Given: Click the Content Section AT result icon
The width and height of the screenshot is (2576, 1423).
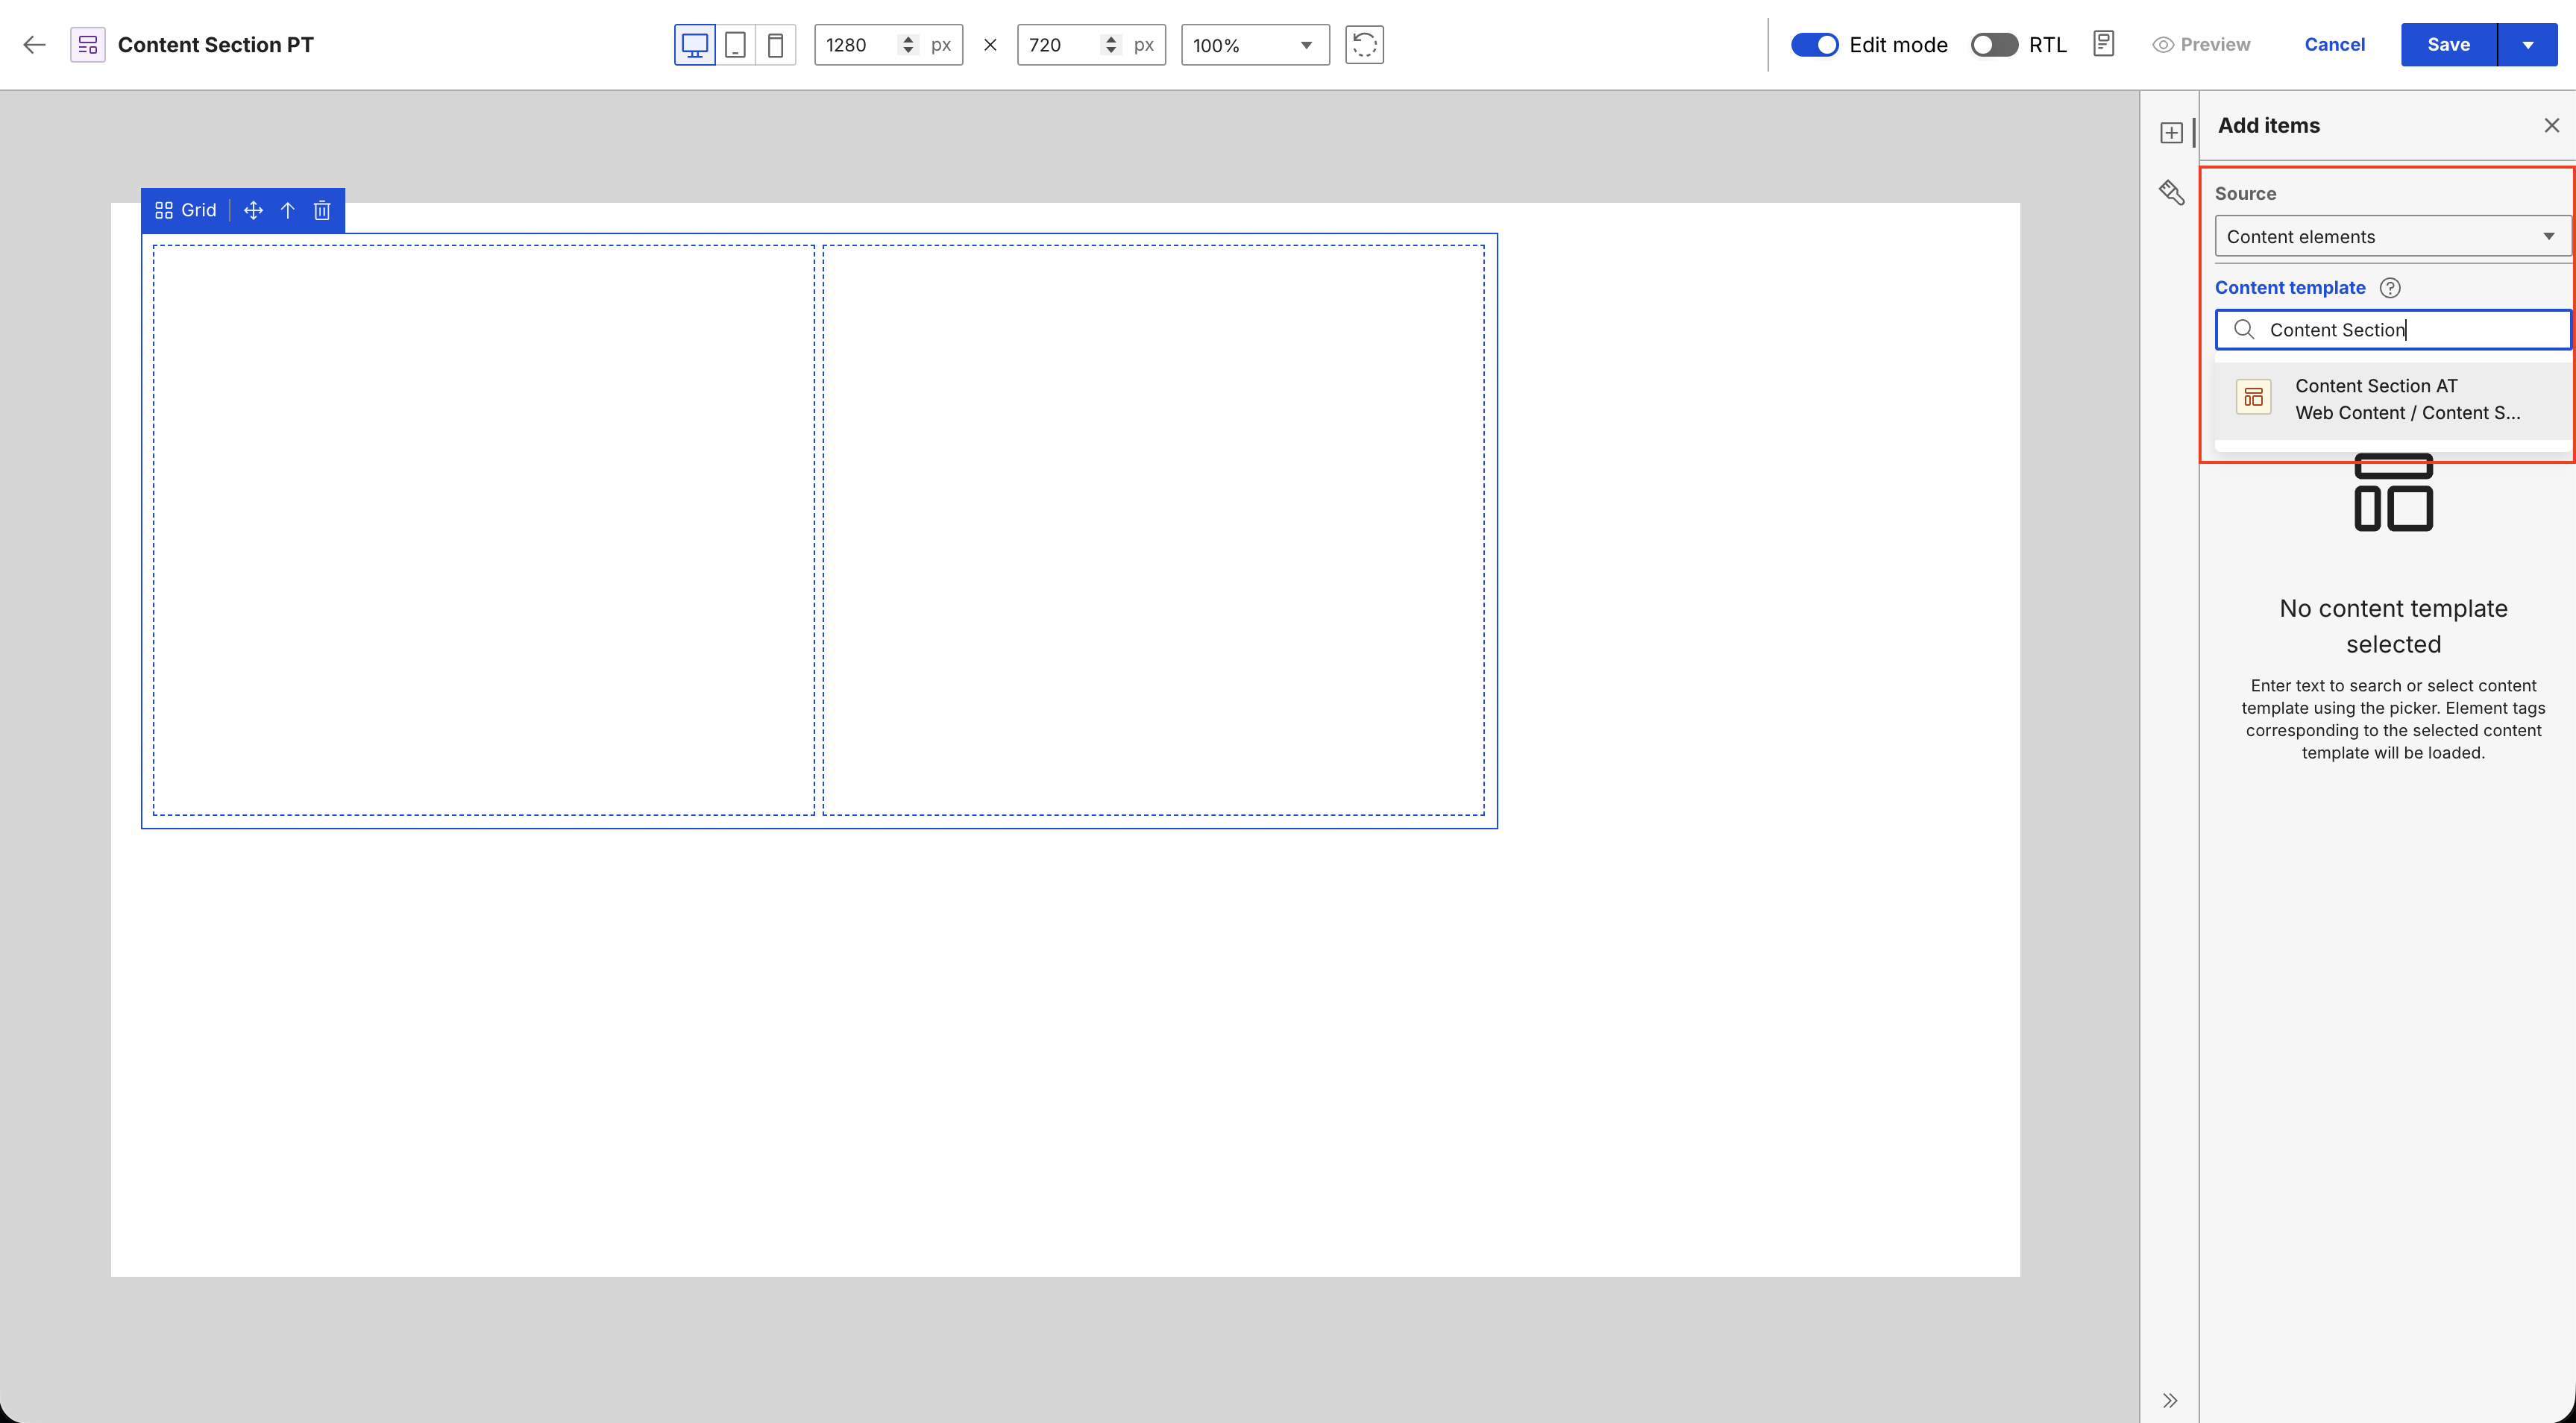Looking at the screenshot, I should pyautogui.click(x=2253, y=397).
